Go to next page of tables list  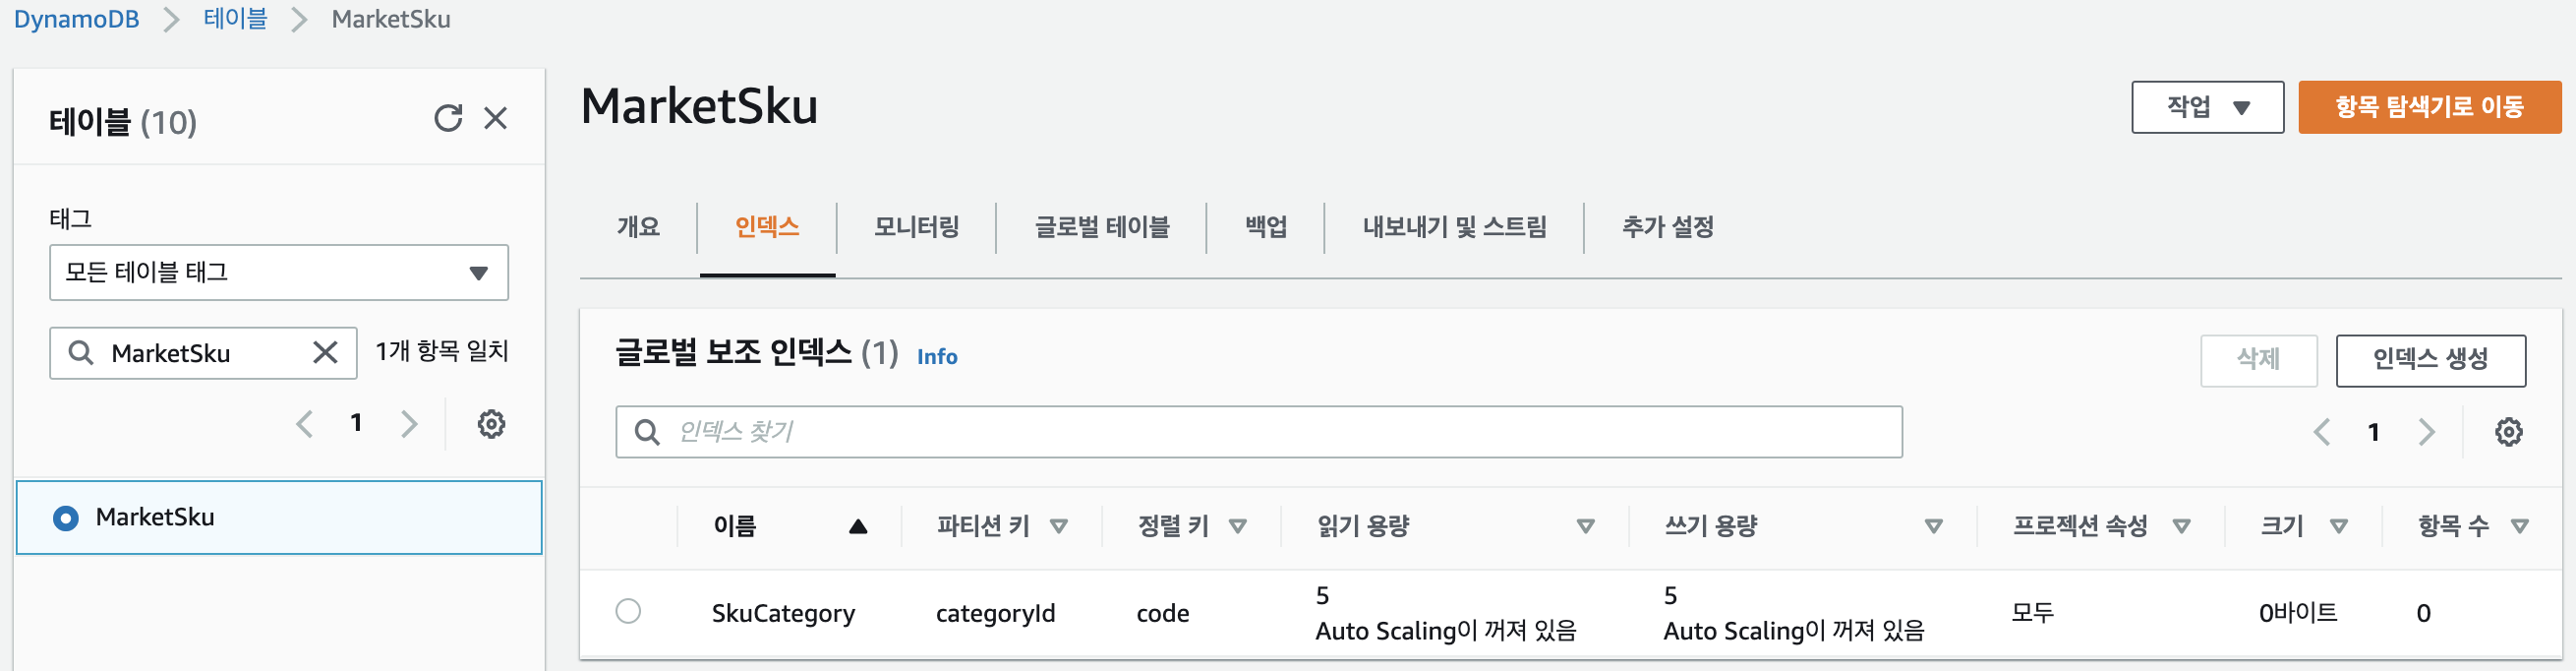(408, 424)
